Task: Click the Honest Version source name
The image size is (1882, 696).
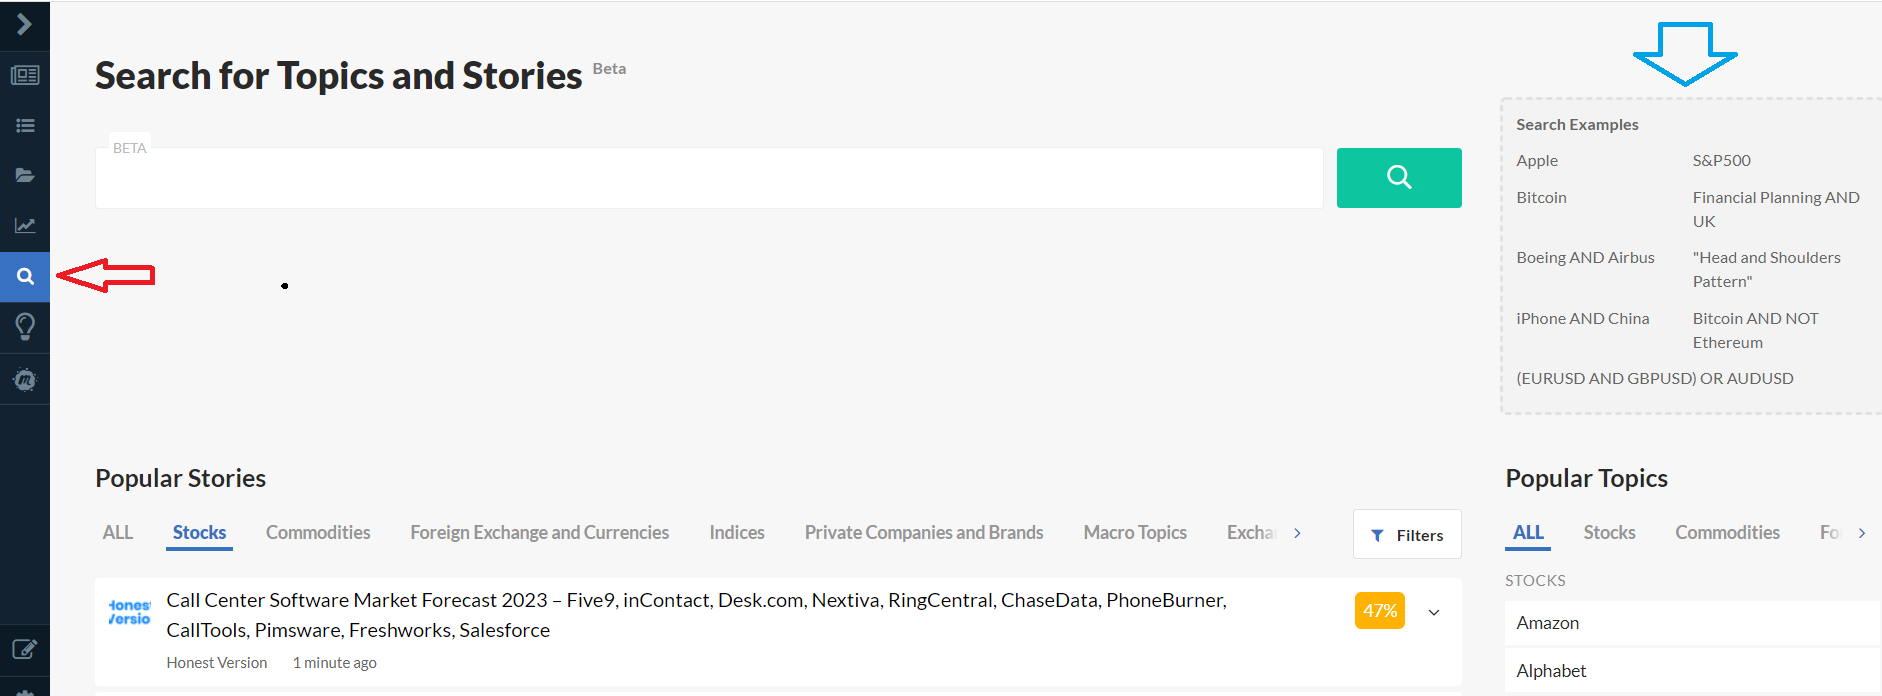Action: [x=216, y=663]
